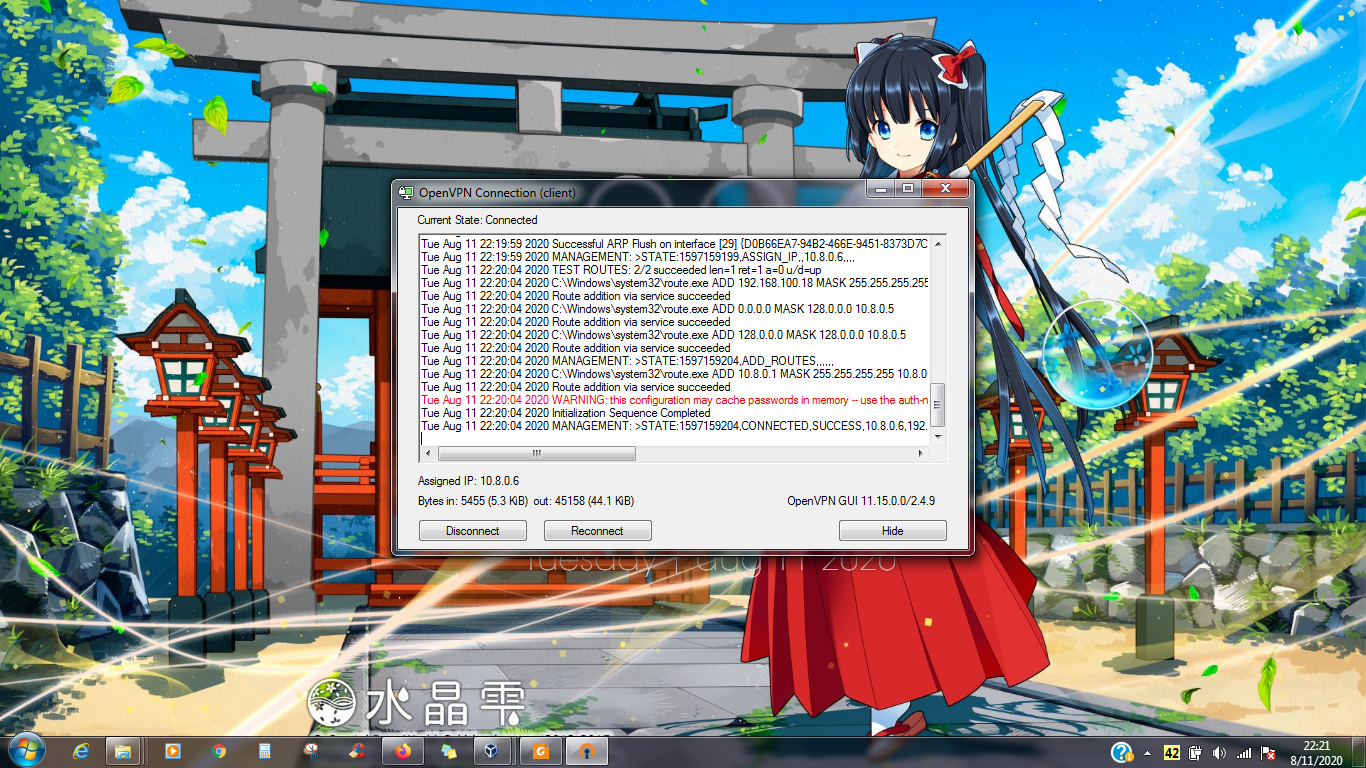This screenshot has width=1366, height=768.
Task: Close the OpenVPN Connection window
Action: pos(945,188)
